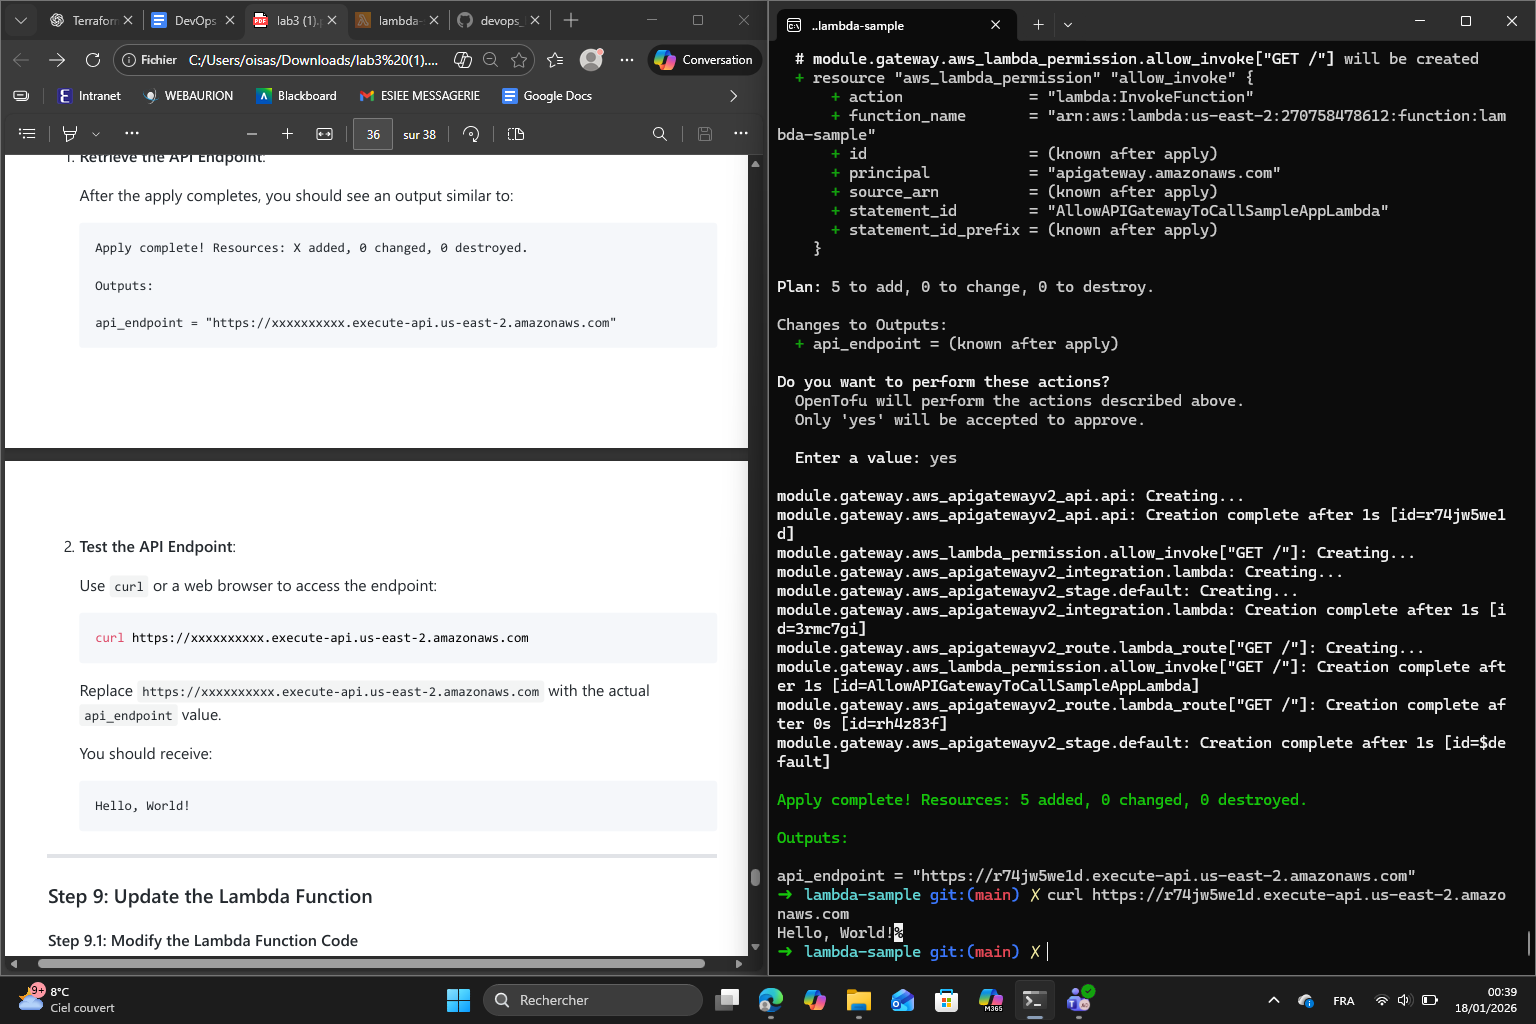Expand the chevron next to the draw tool
The height and width of the screenshot is (1024, 1536).
tap(93, 133)
